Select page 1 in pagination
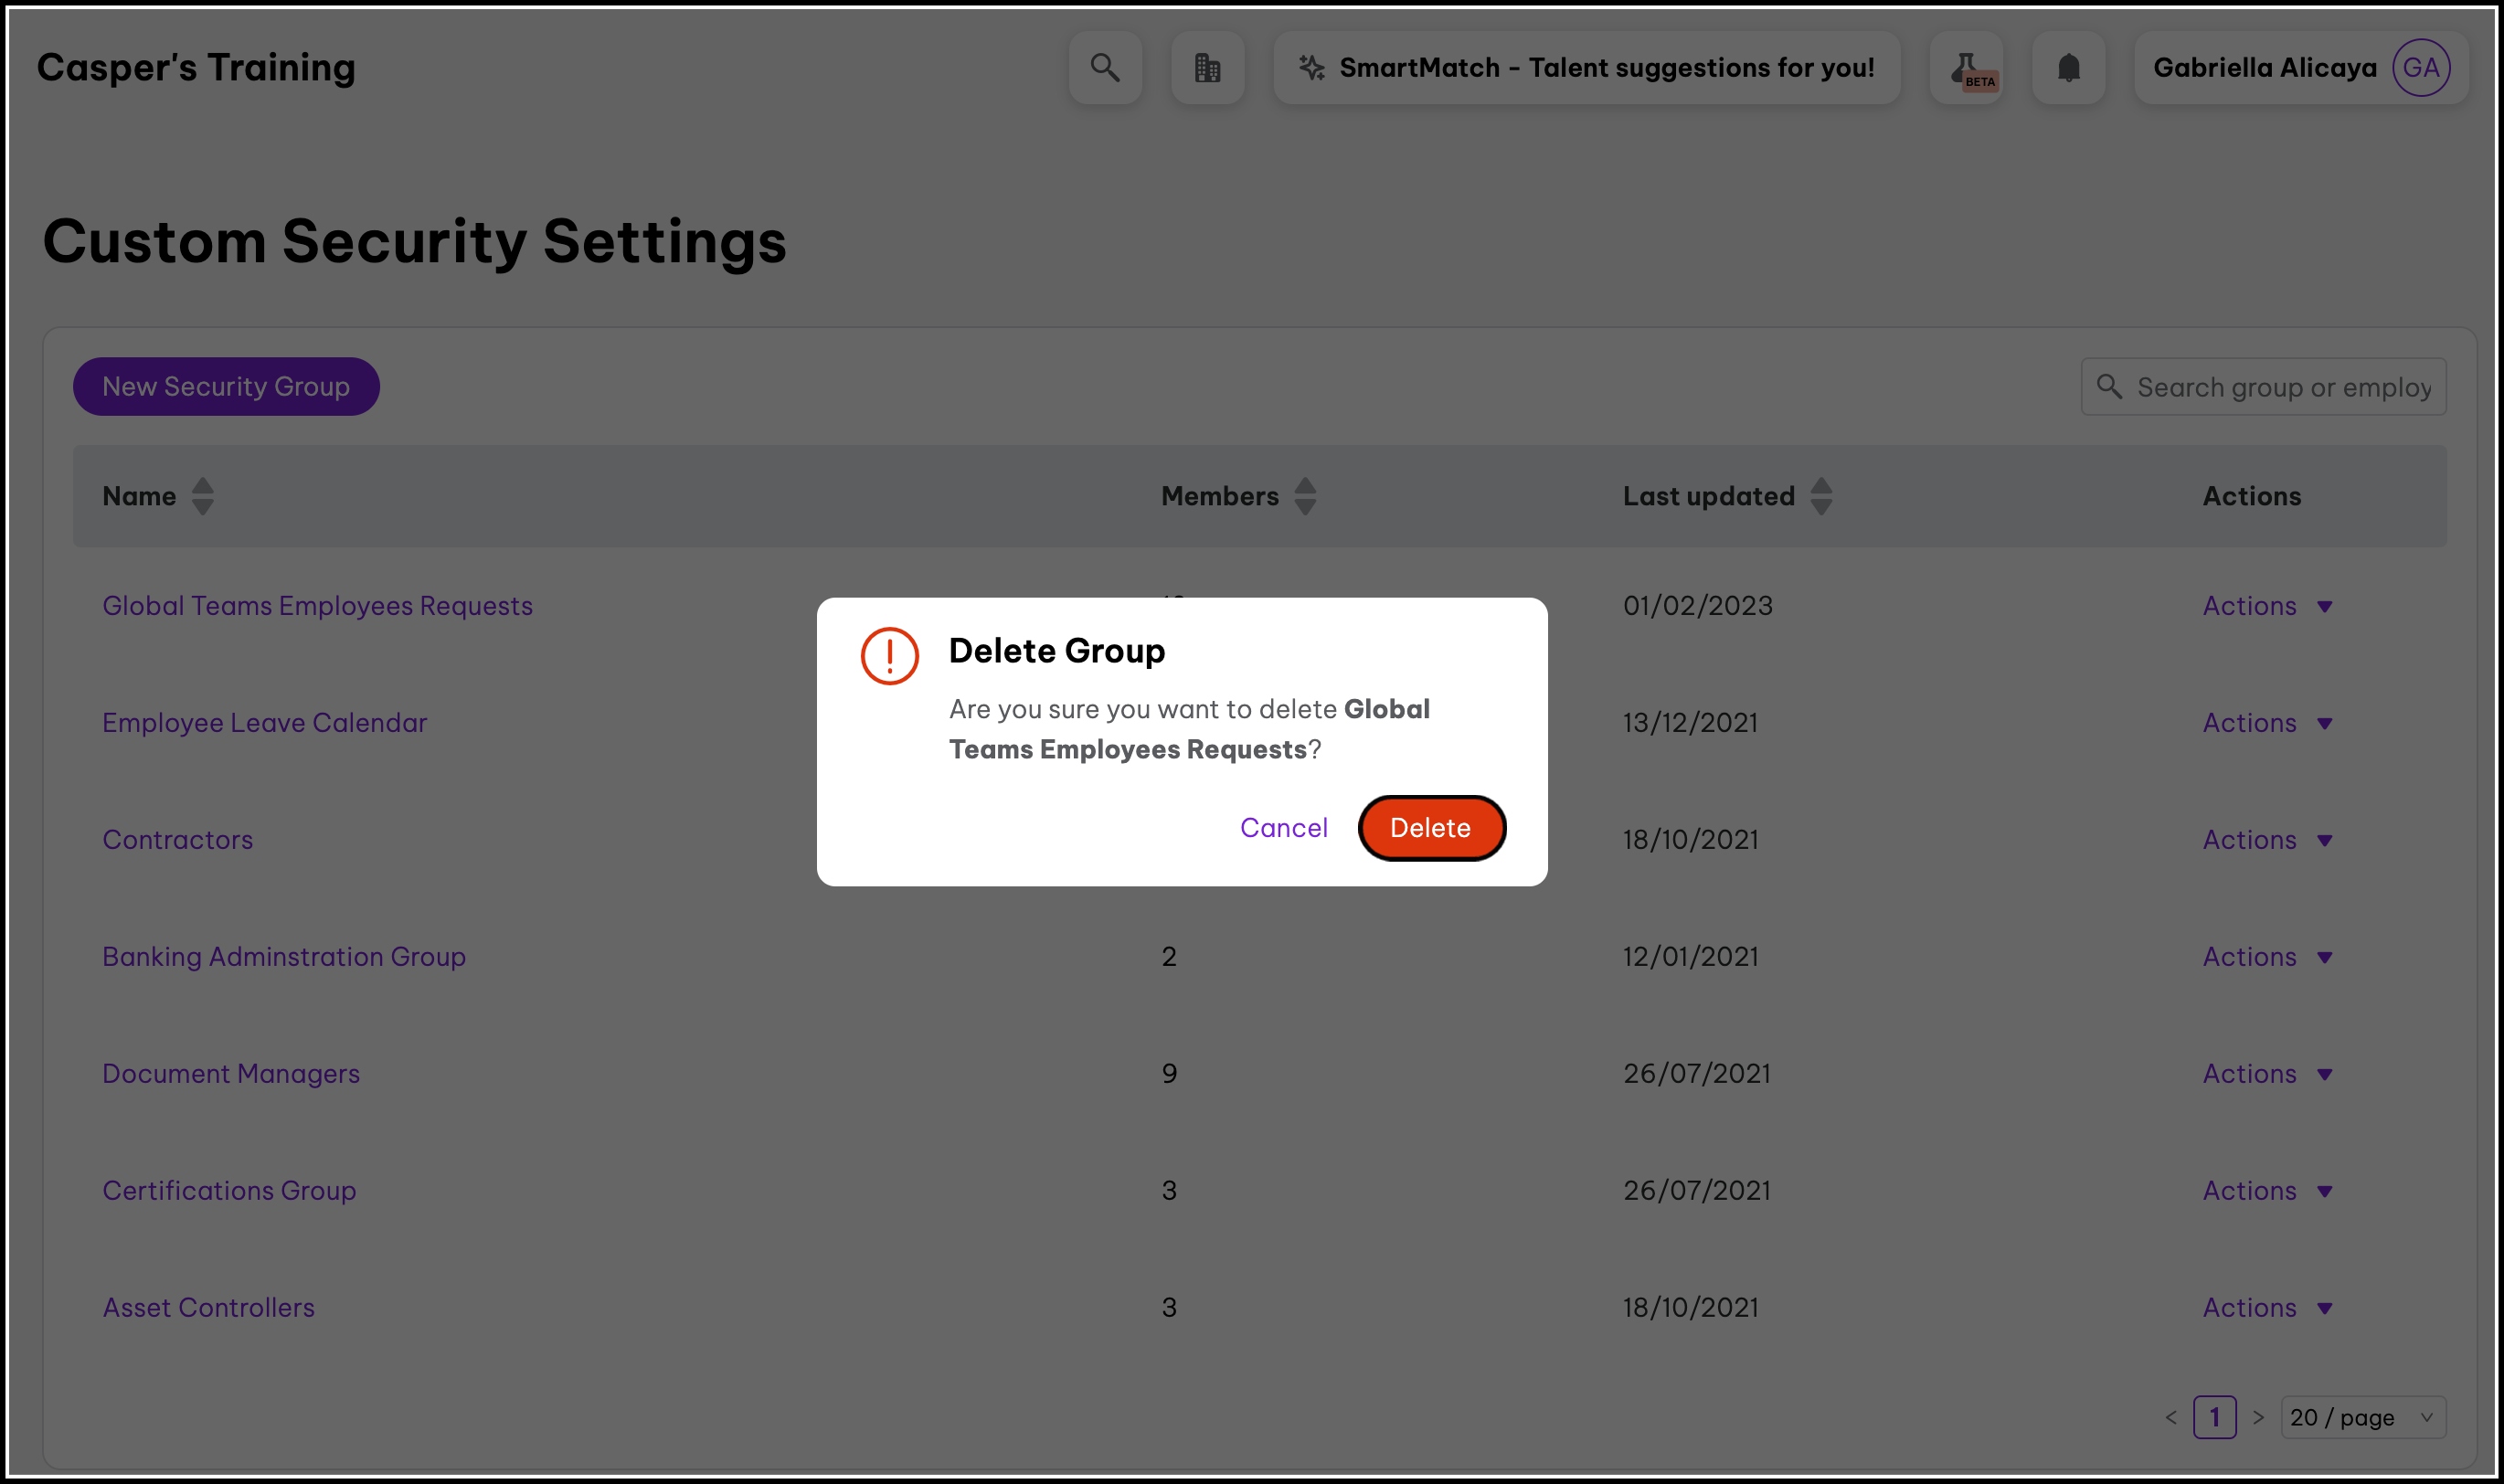 click(2214, 1417)
